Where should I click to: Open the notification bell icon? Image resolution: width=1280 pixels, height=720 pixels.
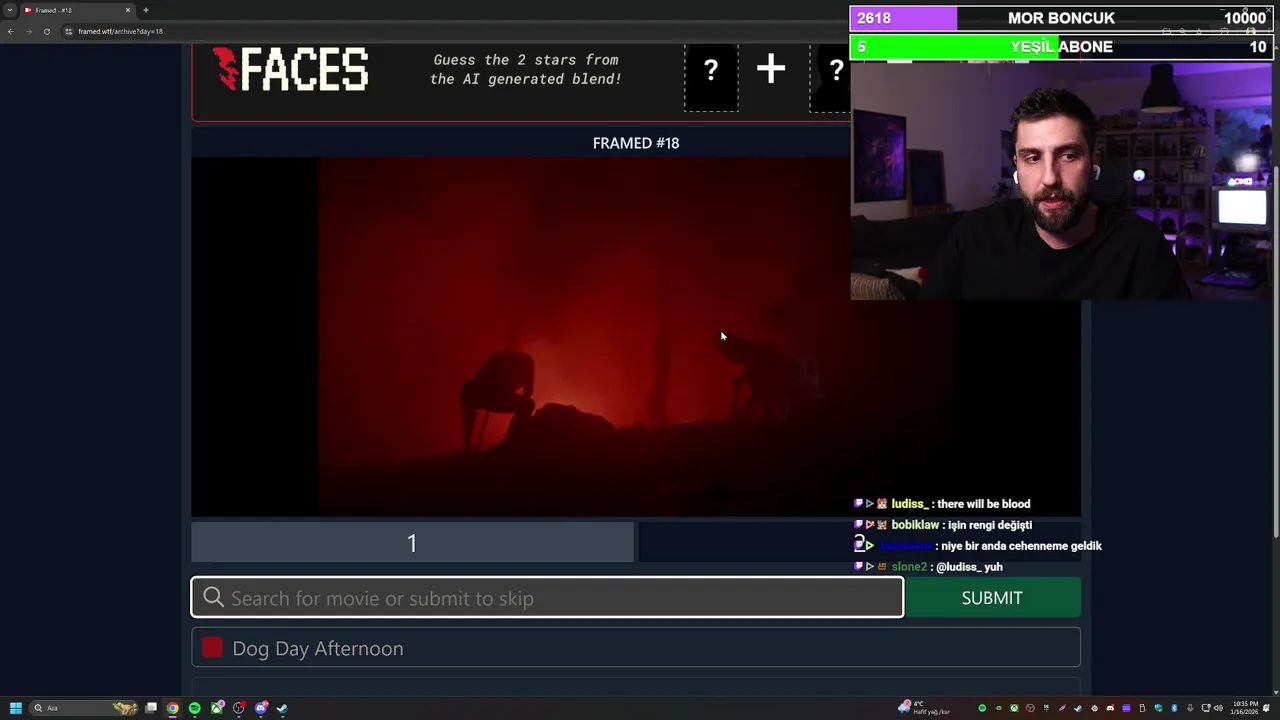[x=1266, y=708]
